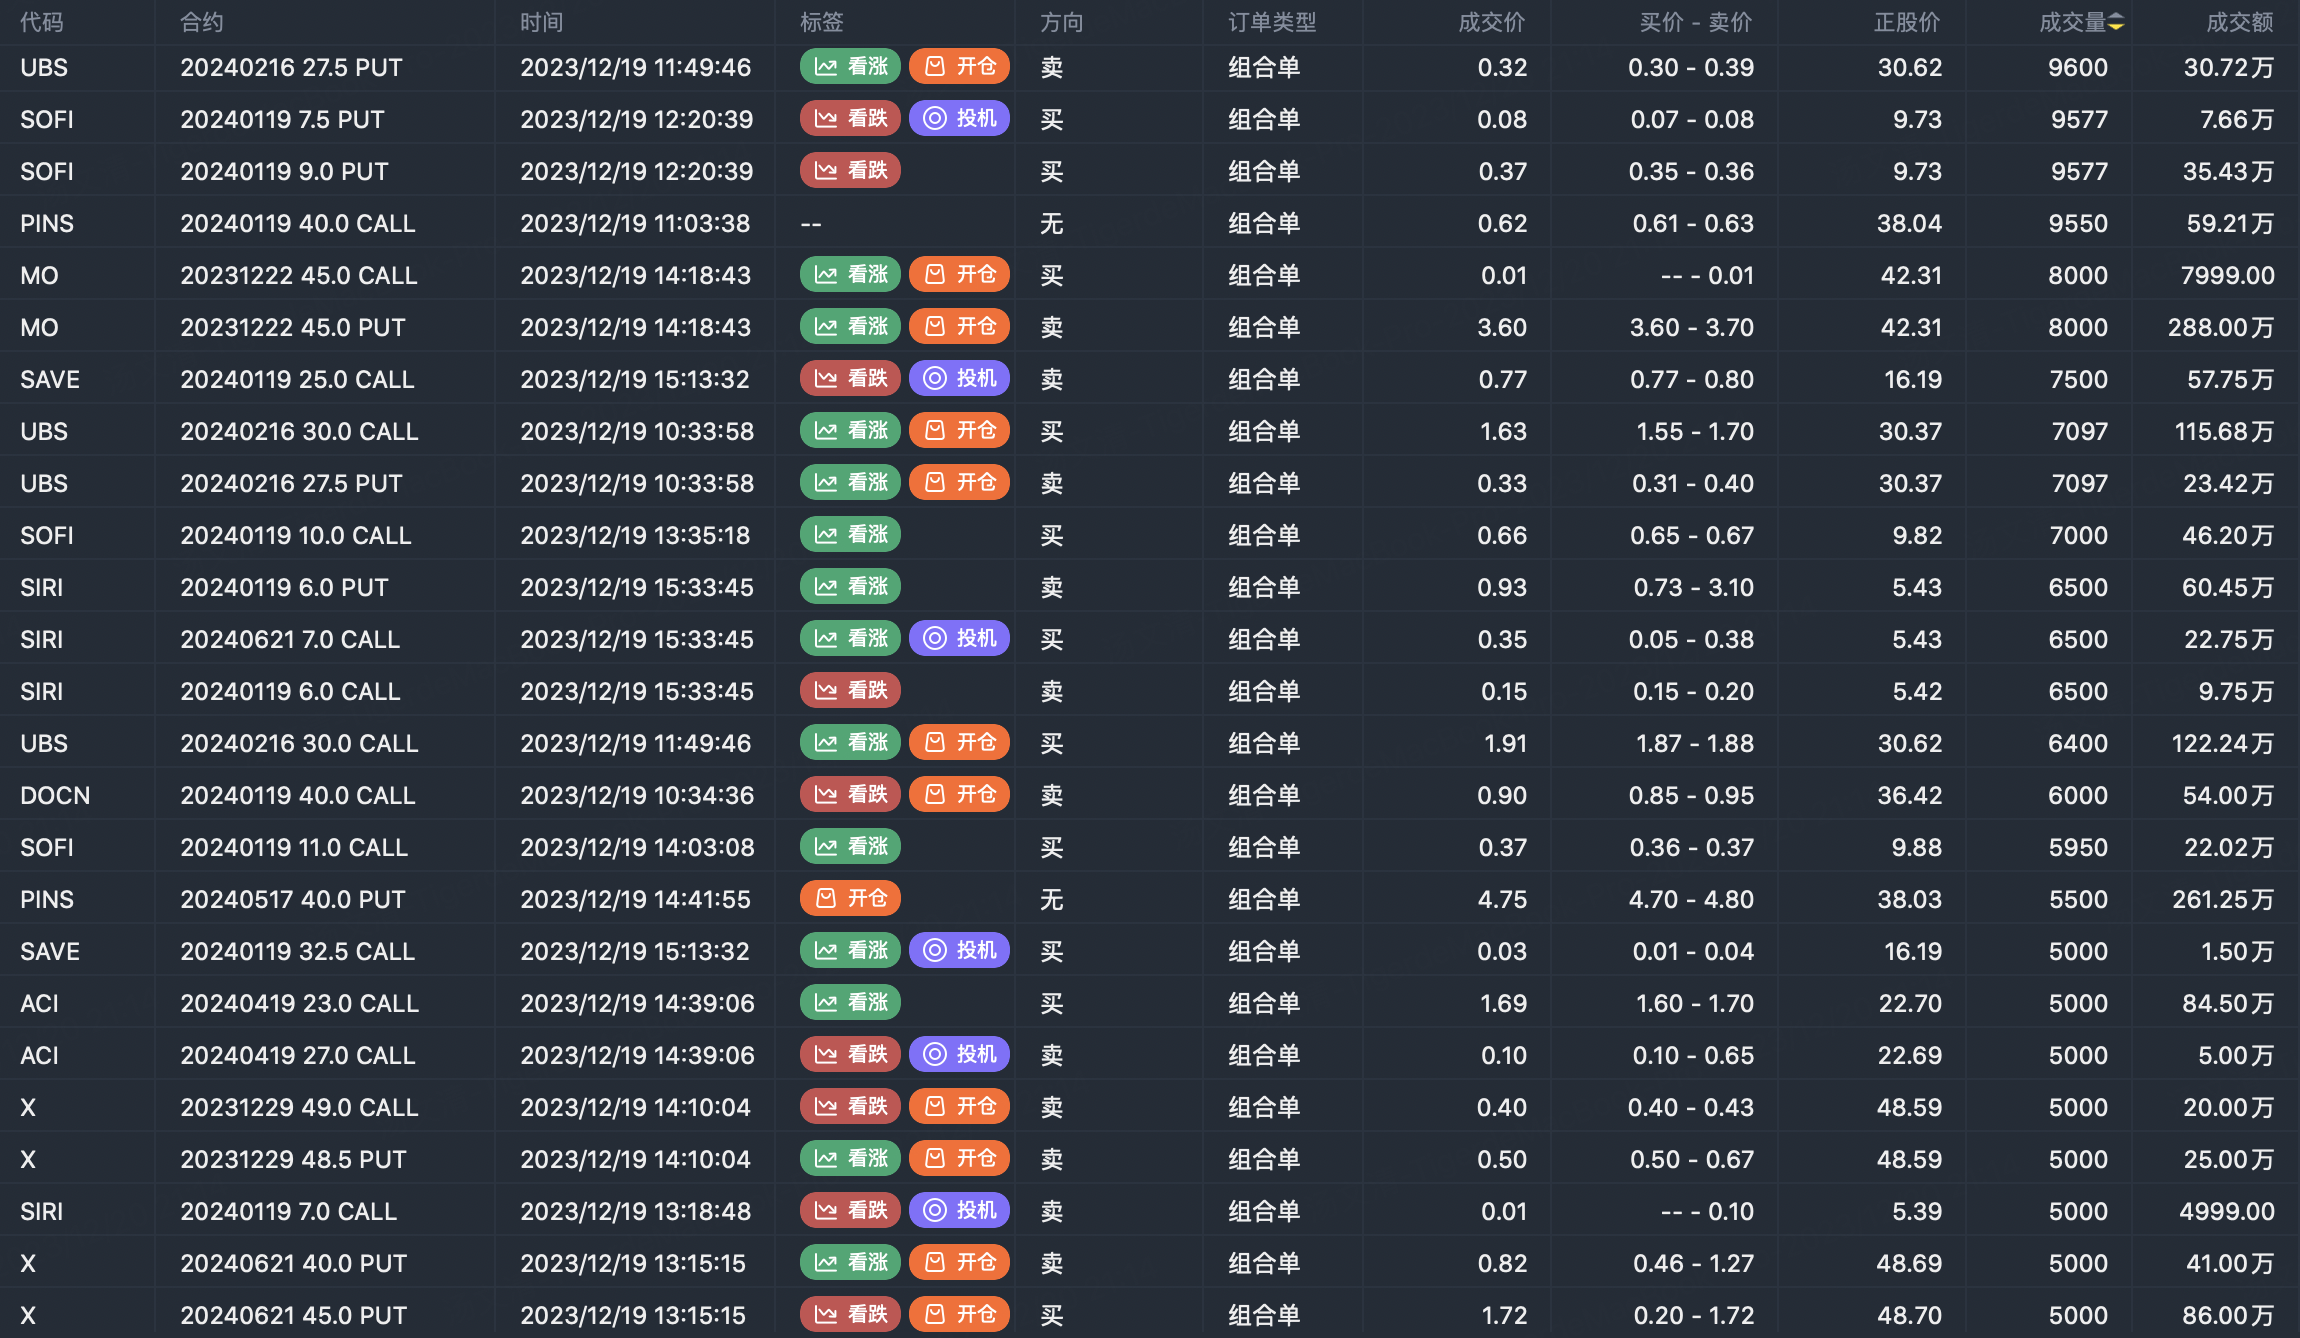Open DOCN ticker link
The image size is (2300, 1338).
(55, 795)
